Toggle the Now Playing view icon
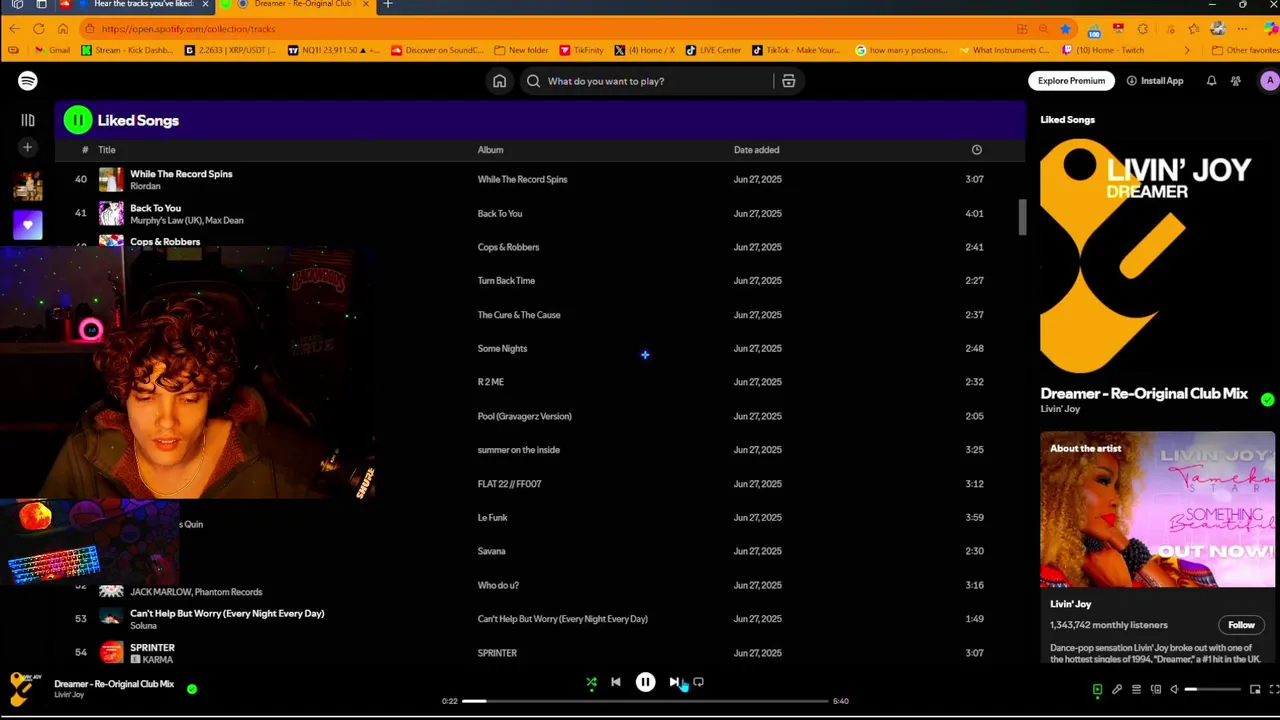Image resolution: width=1280 pixels, height=720 pixels. [x=1097, y=689]
